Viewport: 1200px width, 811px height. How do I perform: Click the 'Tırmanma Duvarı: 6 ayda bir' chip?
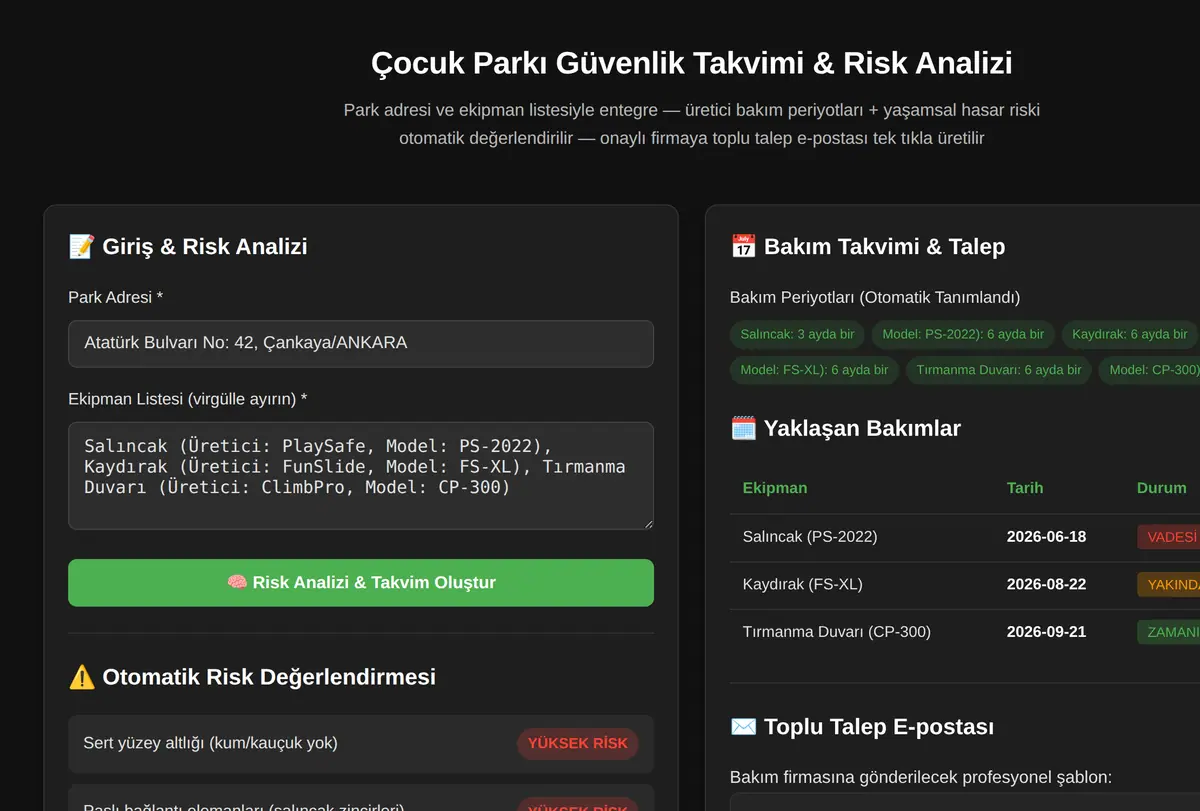(x=998, y=370)
